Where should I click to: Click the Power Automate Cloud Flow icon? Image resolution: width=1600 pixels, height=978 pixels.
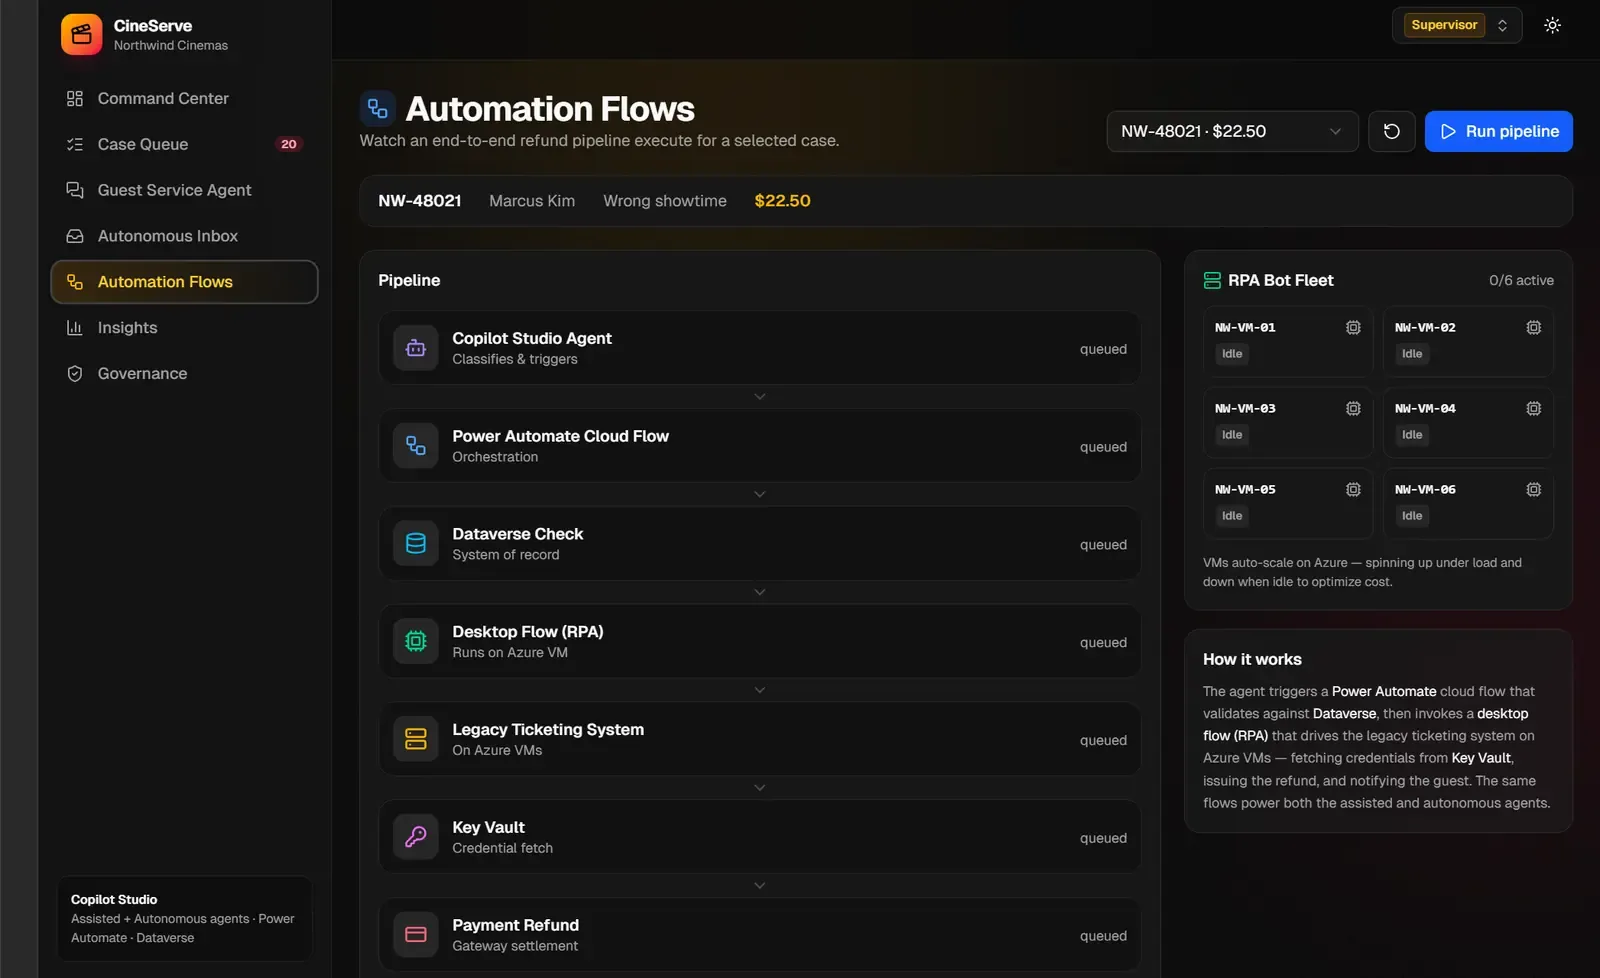click(416, 446)
